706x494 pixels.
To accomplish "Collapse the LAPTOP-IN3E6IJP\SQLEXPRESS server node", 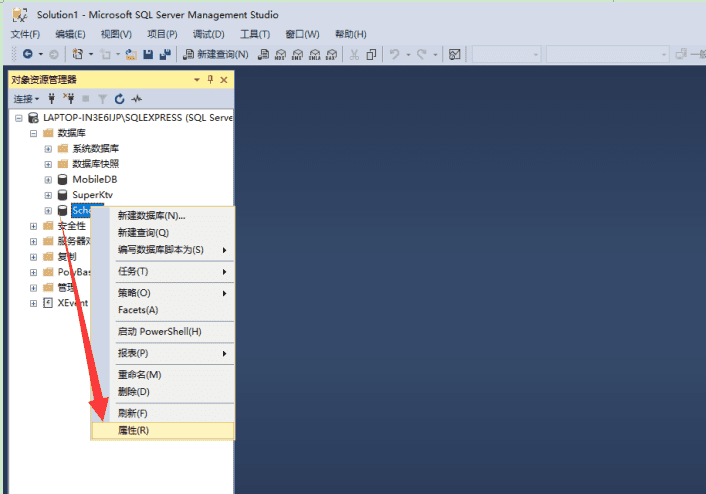I will pos(18,118).
